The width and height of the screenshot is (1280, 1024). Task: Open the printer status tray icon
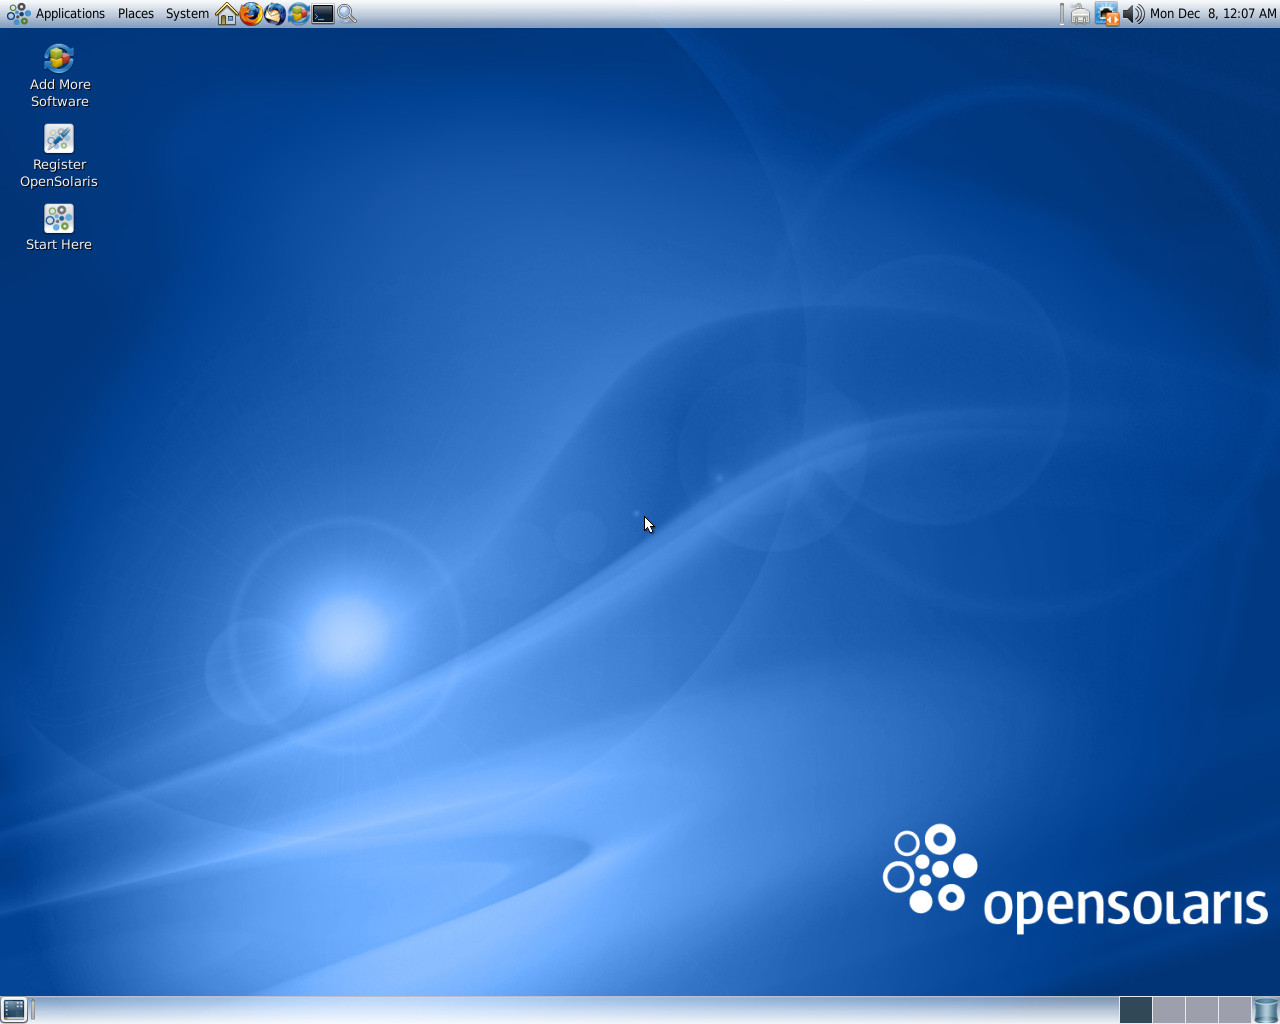[1081, 13]
